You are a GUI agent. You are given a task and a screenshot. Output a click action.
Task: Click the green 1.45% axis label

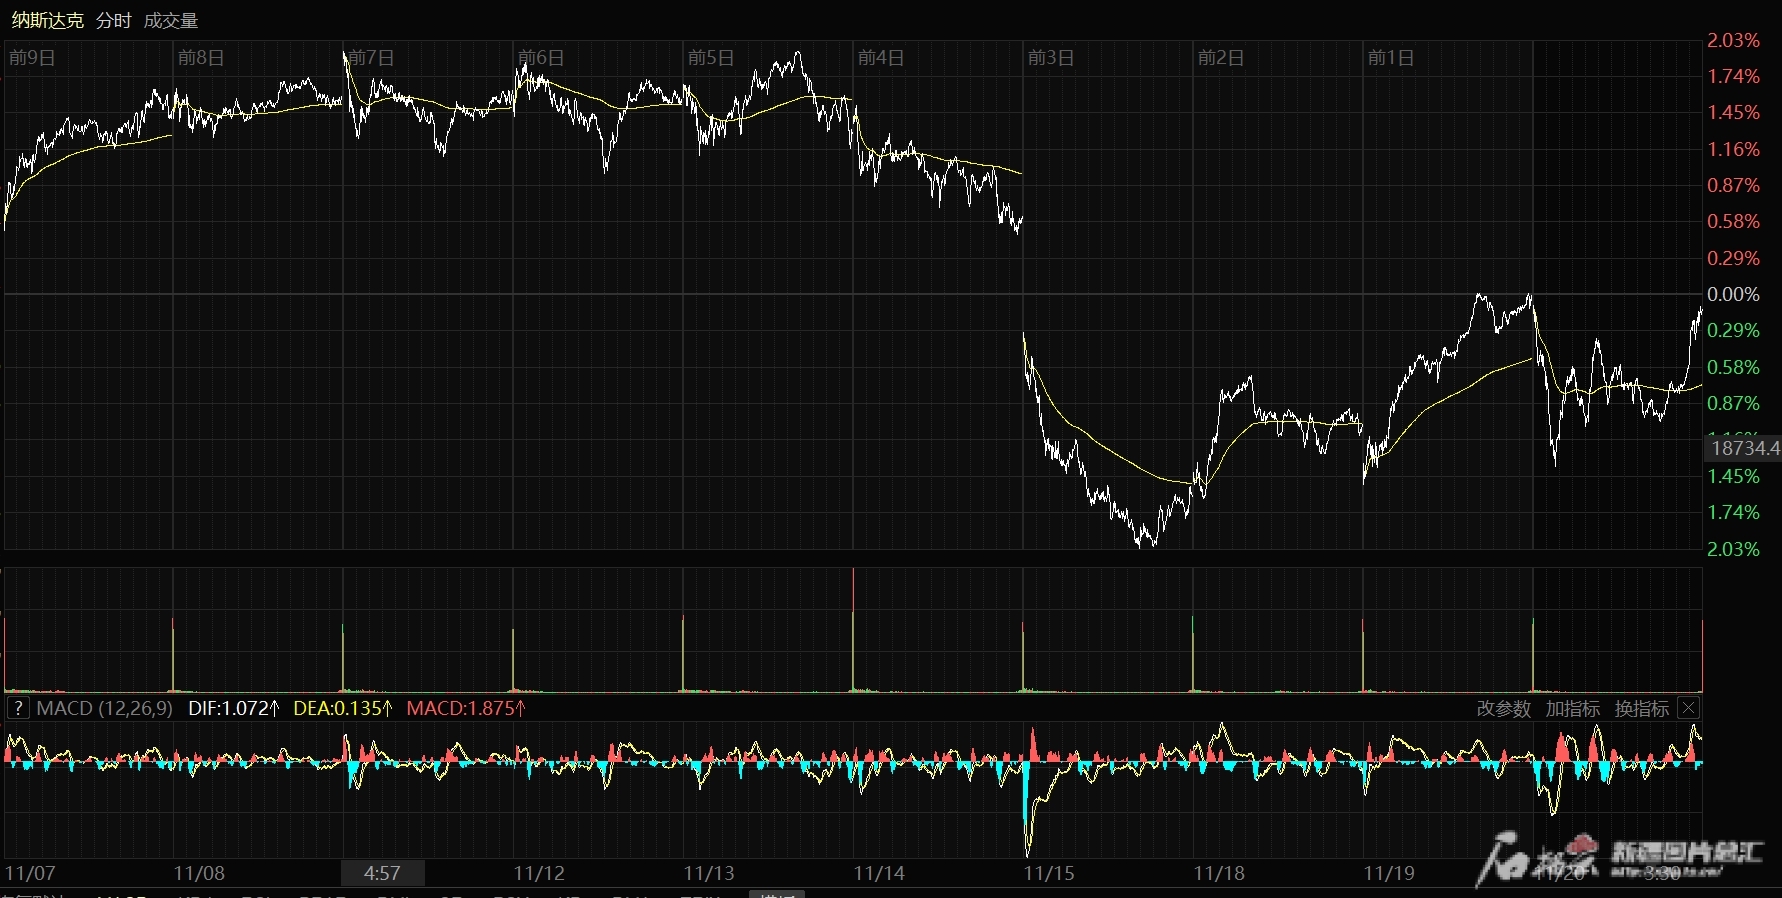pyautogui.click(x=1733, y=476)
